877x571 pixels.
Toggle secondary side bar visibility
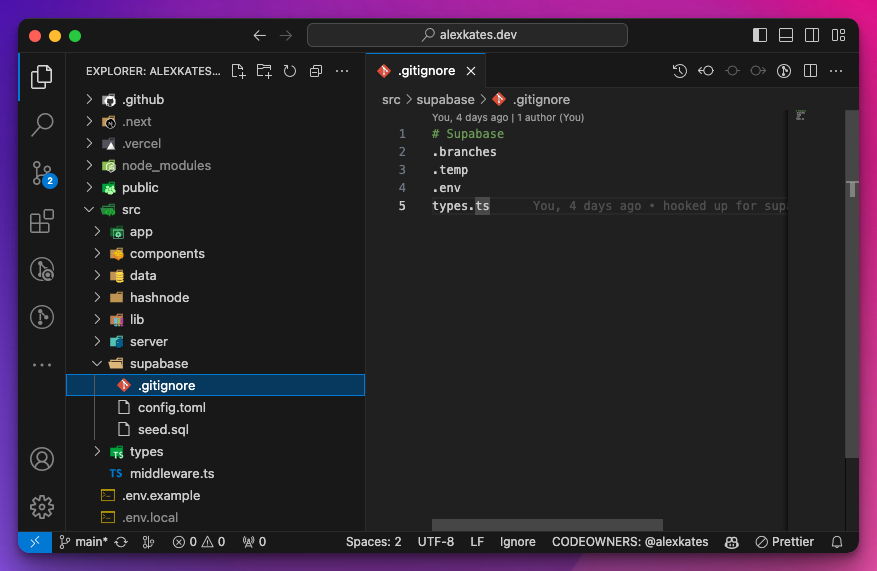pyautogui.click(x=812, y=35)
